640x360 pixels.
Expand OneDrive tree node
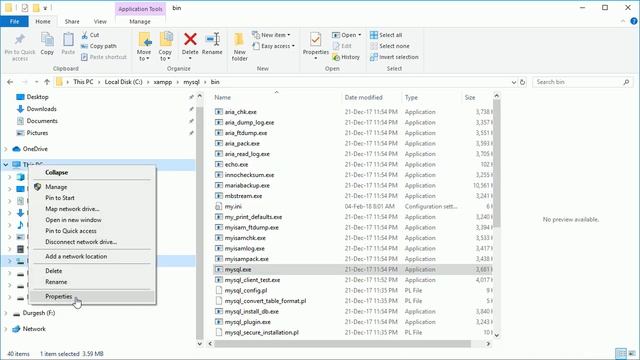[6, 149]
